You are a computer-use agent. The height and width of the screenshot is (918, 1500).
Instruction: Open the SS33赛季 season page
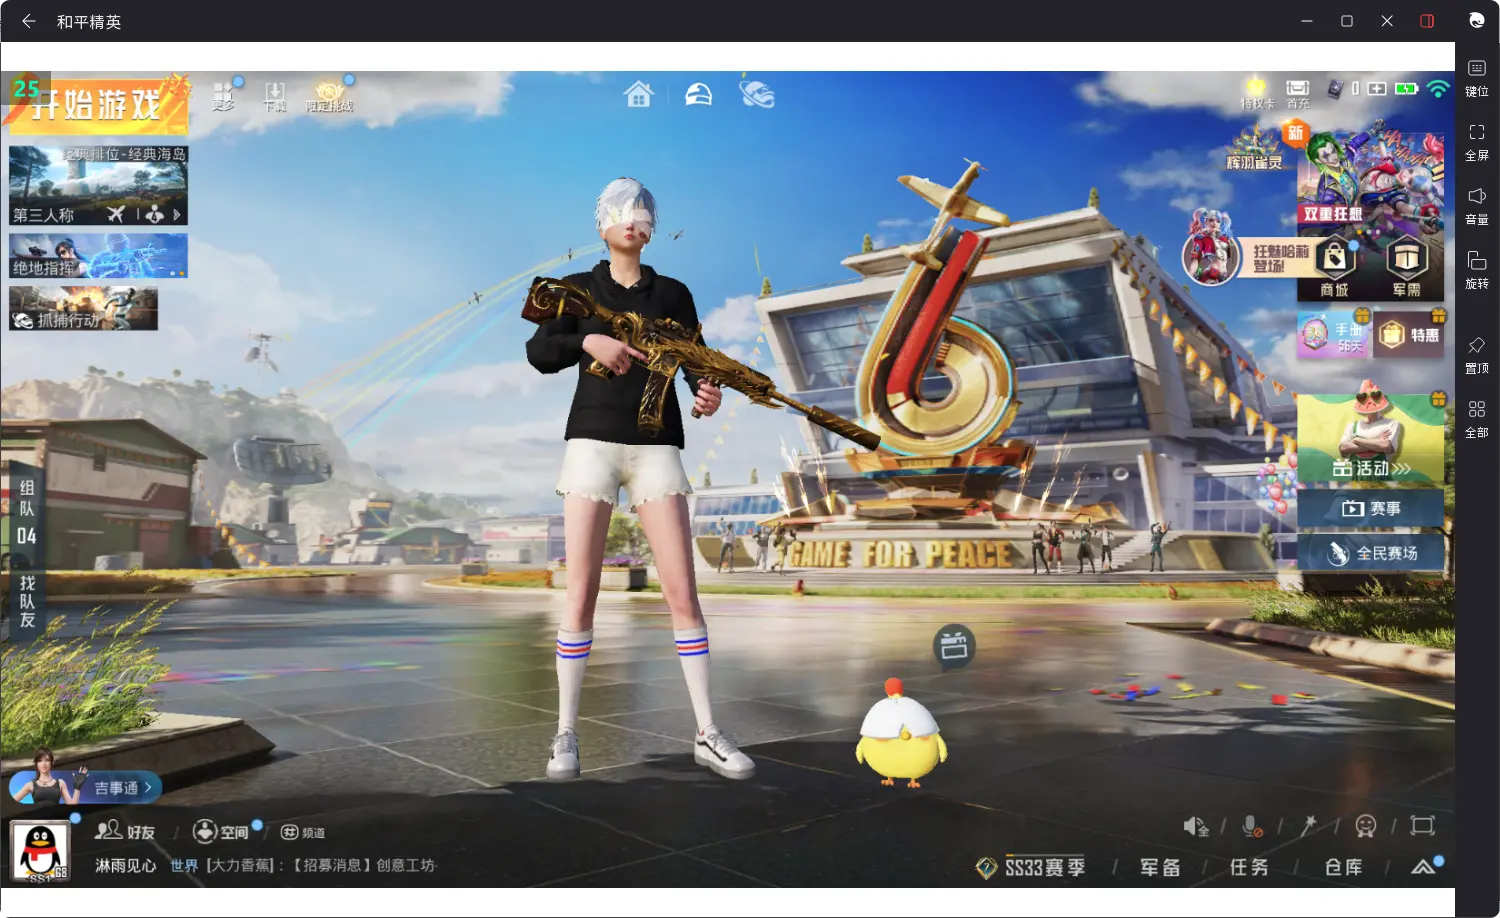pos(1031,867)
